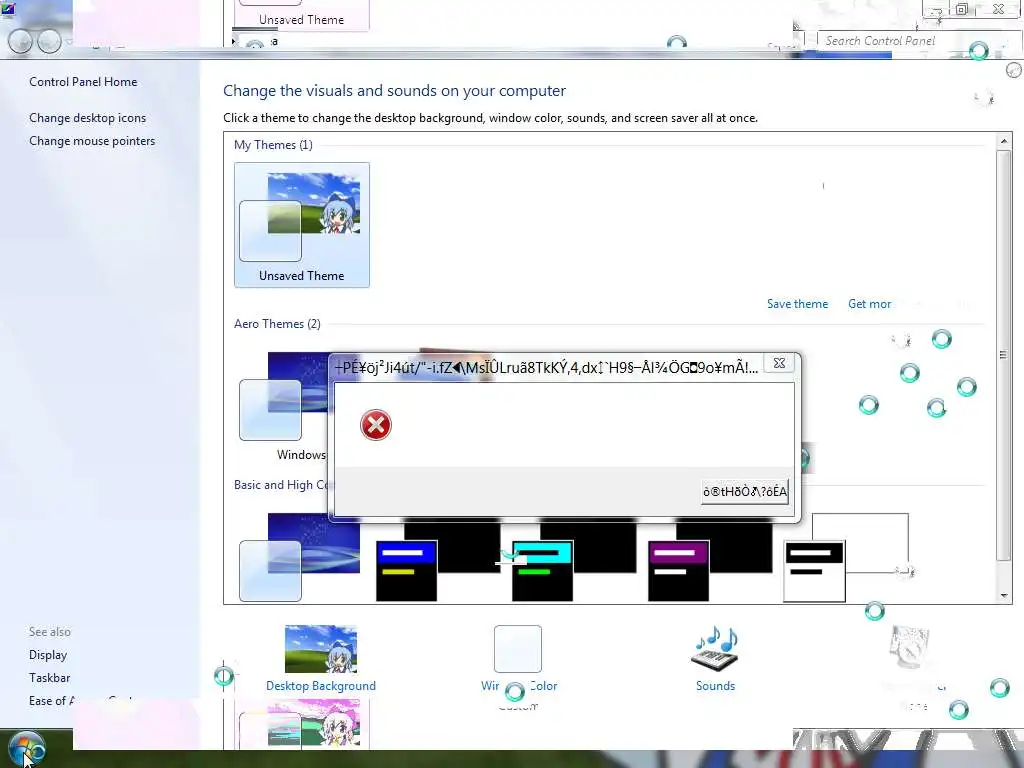The image size is (1024, 768).
Task: Click the garbled-text button in the error dialog
Action: 744,492
